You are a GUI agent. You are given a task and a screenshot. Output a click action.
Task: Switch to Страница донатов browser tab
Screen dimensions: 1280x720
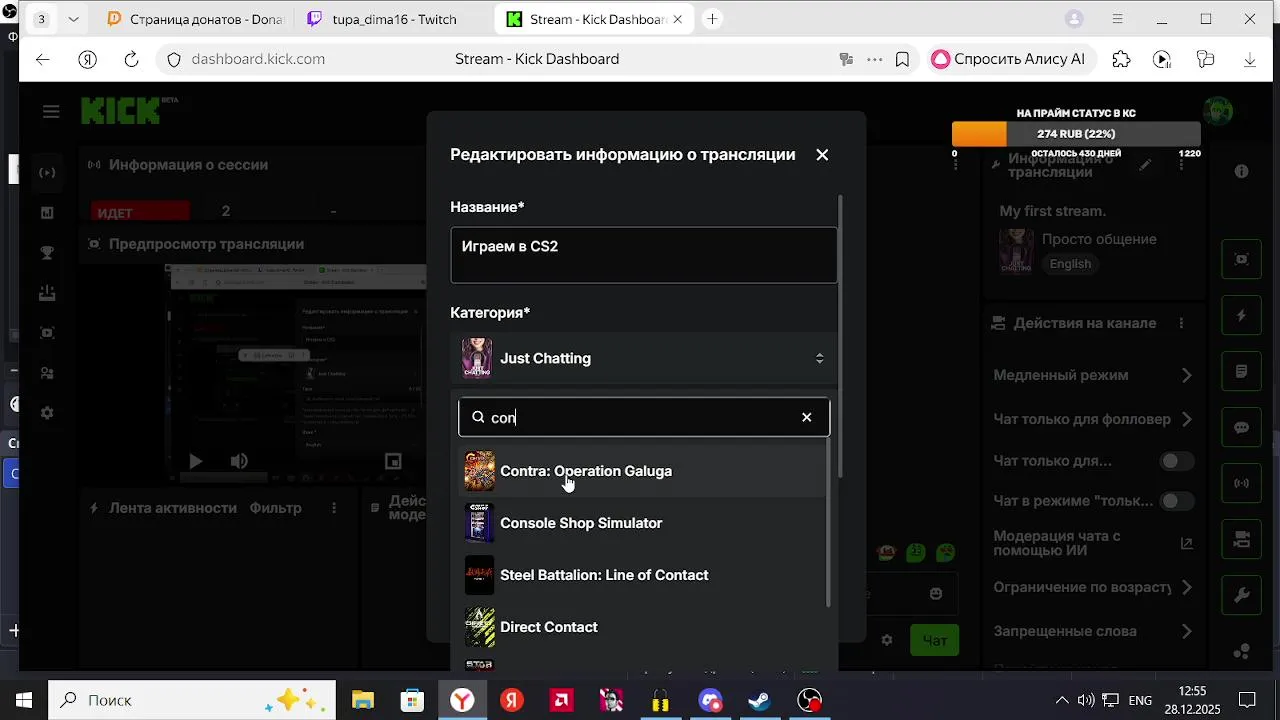pyautogui.click(x=194, y=19)
